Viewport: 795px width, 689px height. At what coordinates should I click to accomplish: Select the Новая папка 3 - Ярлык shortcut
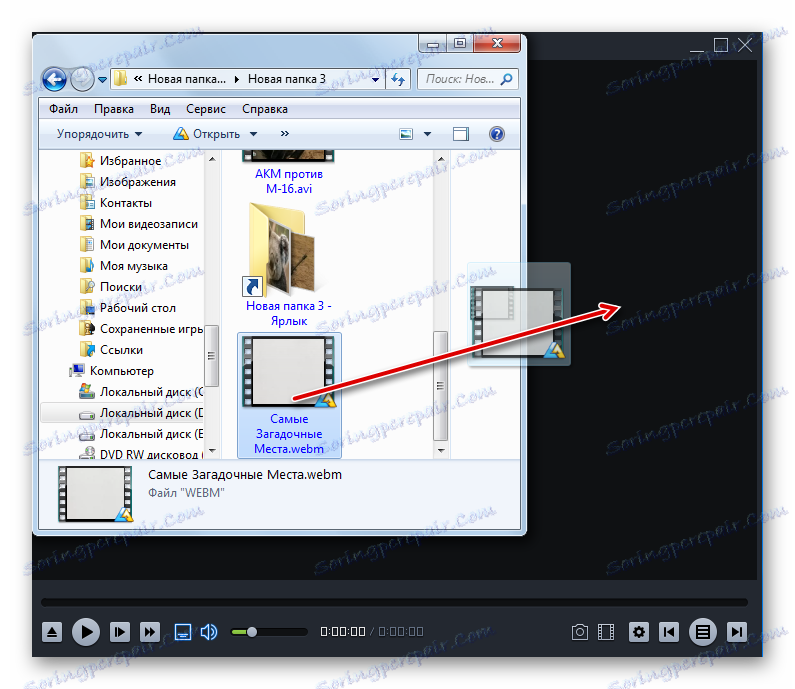[288, 264]
